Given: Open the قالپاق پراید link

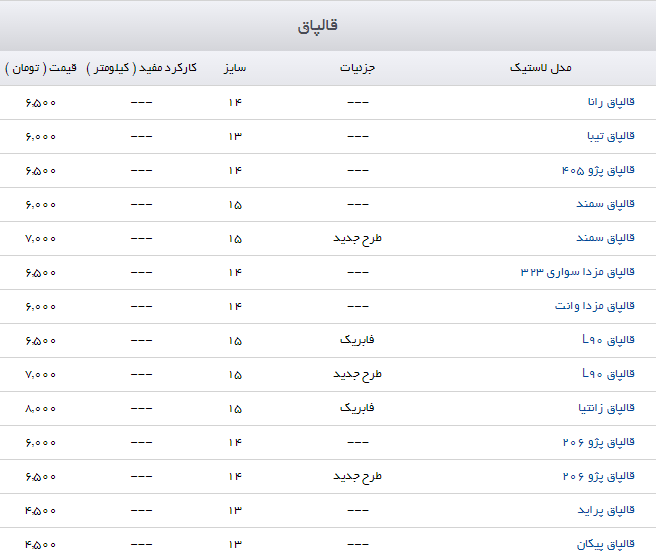Looking at the screenshot, I should (613, 510).
